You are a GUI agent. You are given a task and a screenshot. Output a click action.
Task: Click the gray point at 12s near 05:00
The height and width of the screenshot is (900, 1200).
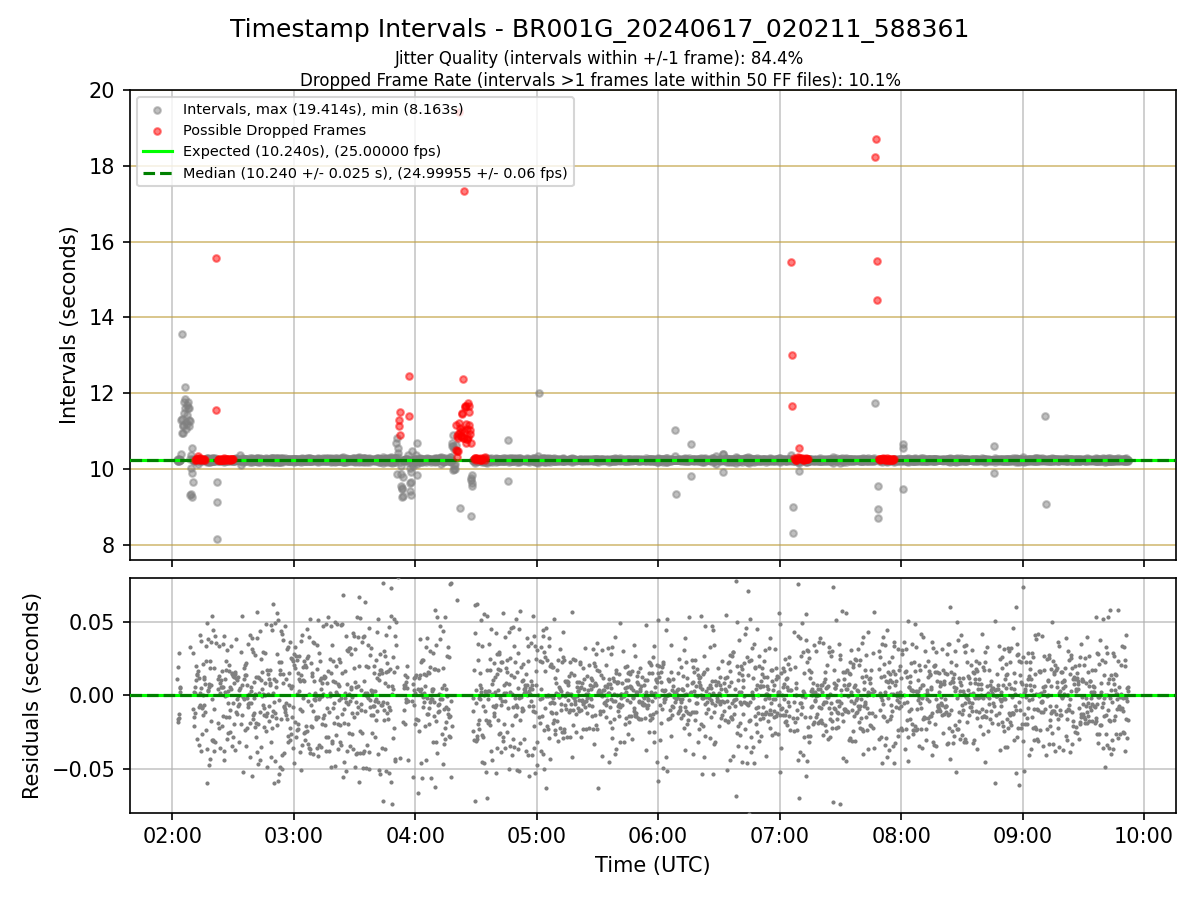point(539,393)
